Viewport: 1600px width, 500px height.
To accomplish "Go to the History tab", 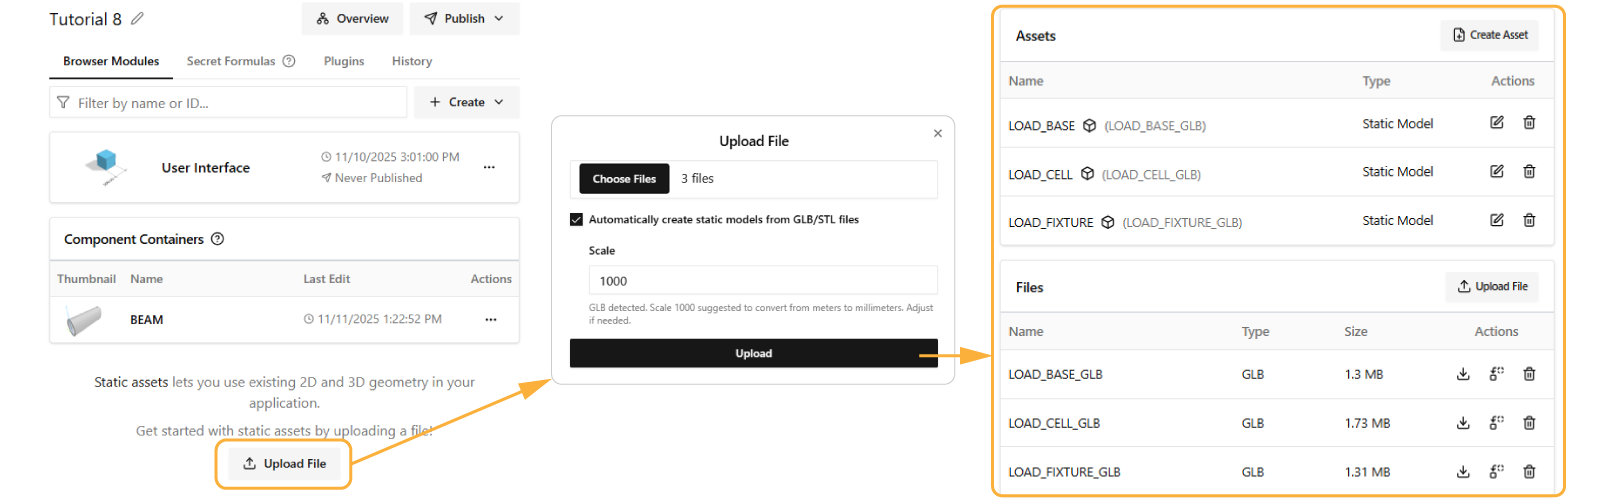I will [x=412, y=61].
